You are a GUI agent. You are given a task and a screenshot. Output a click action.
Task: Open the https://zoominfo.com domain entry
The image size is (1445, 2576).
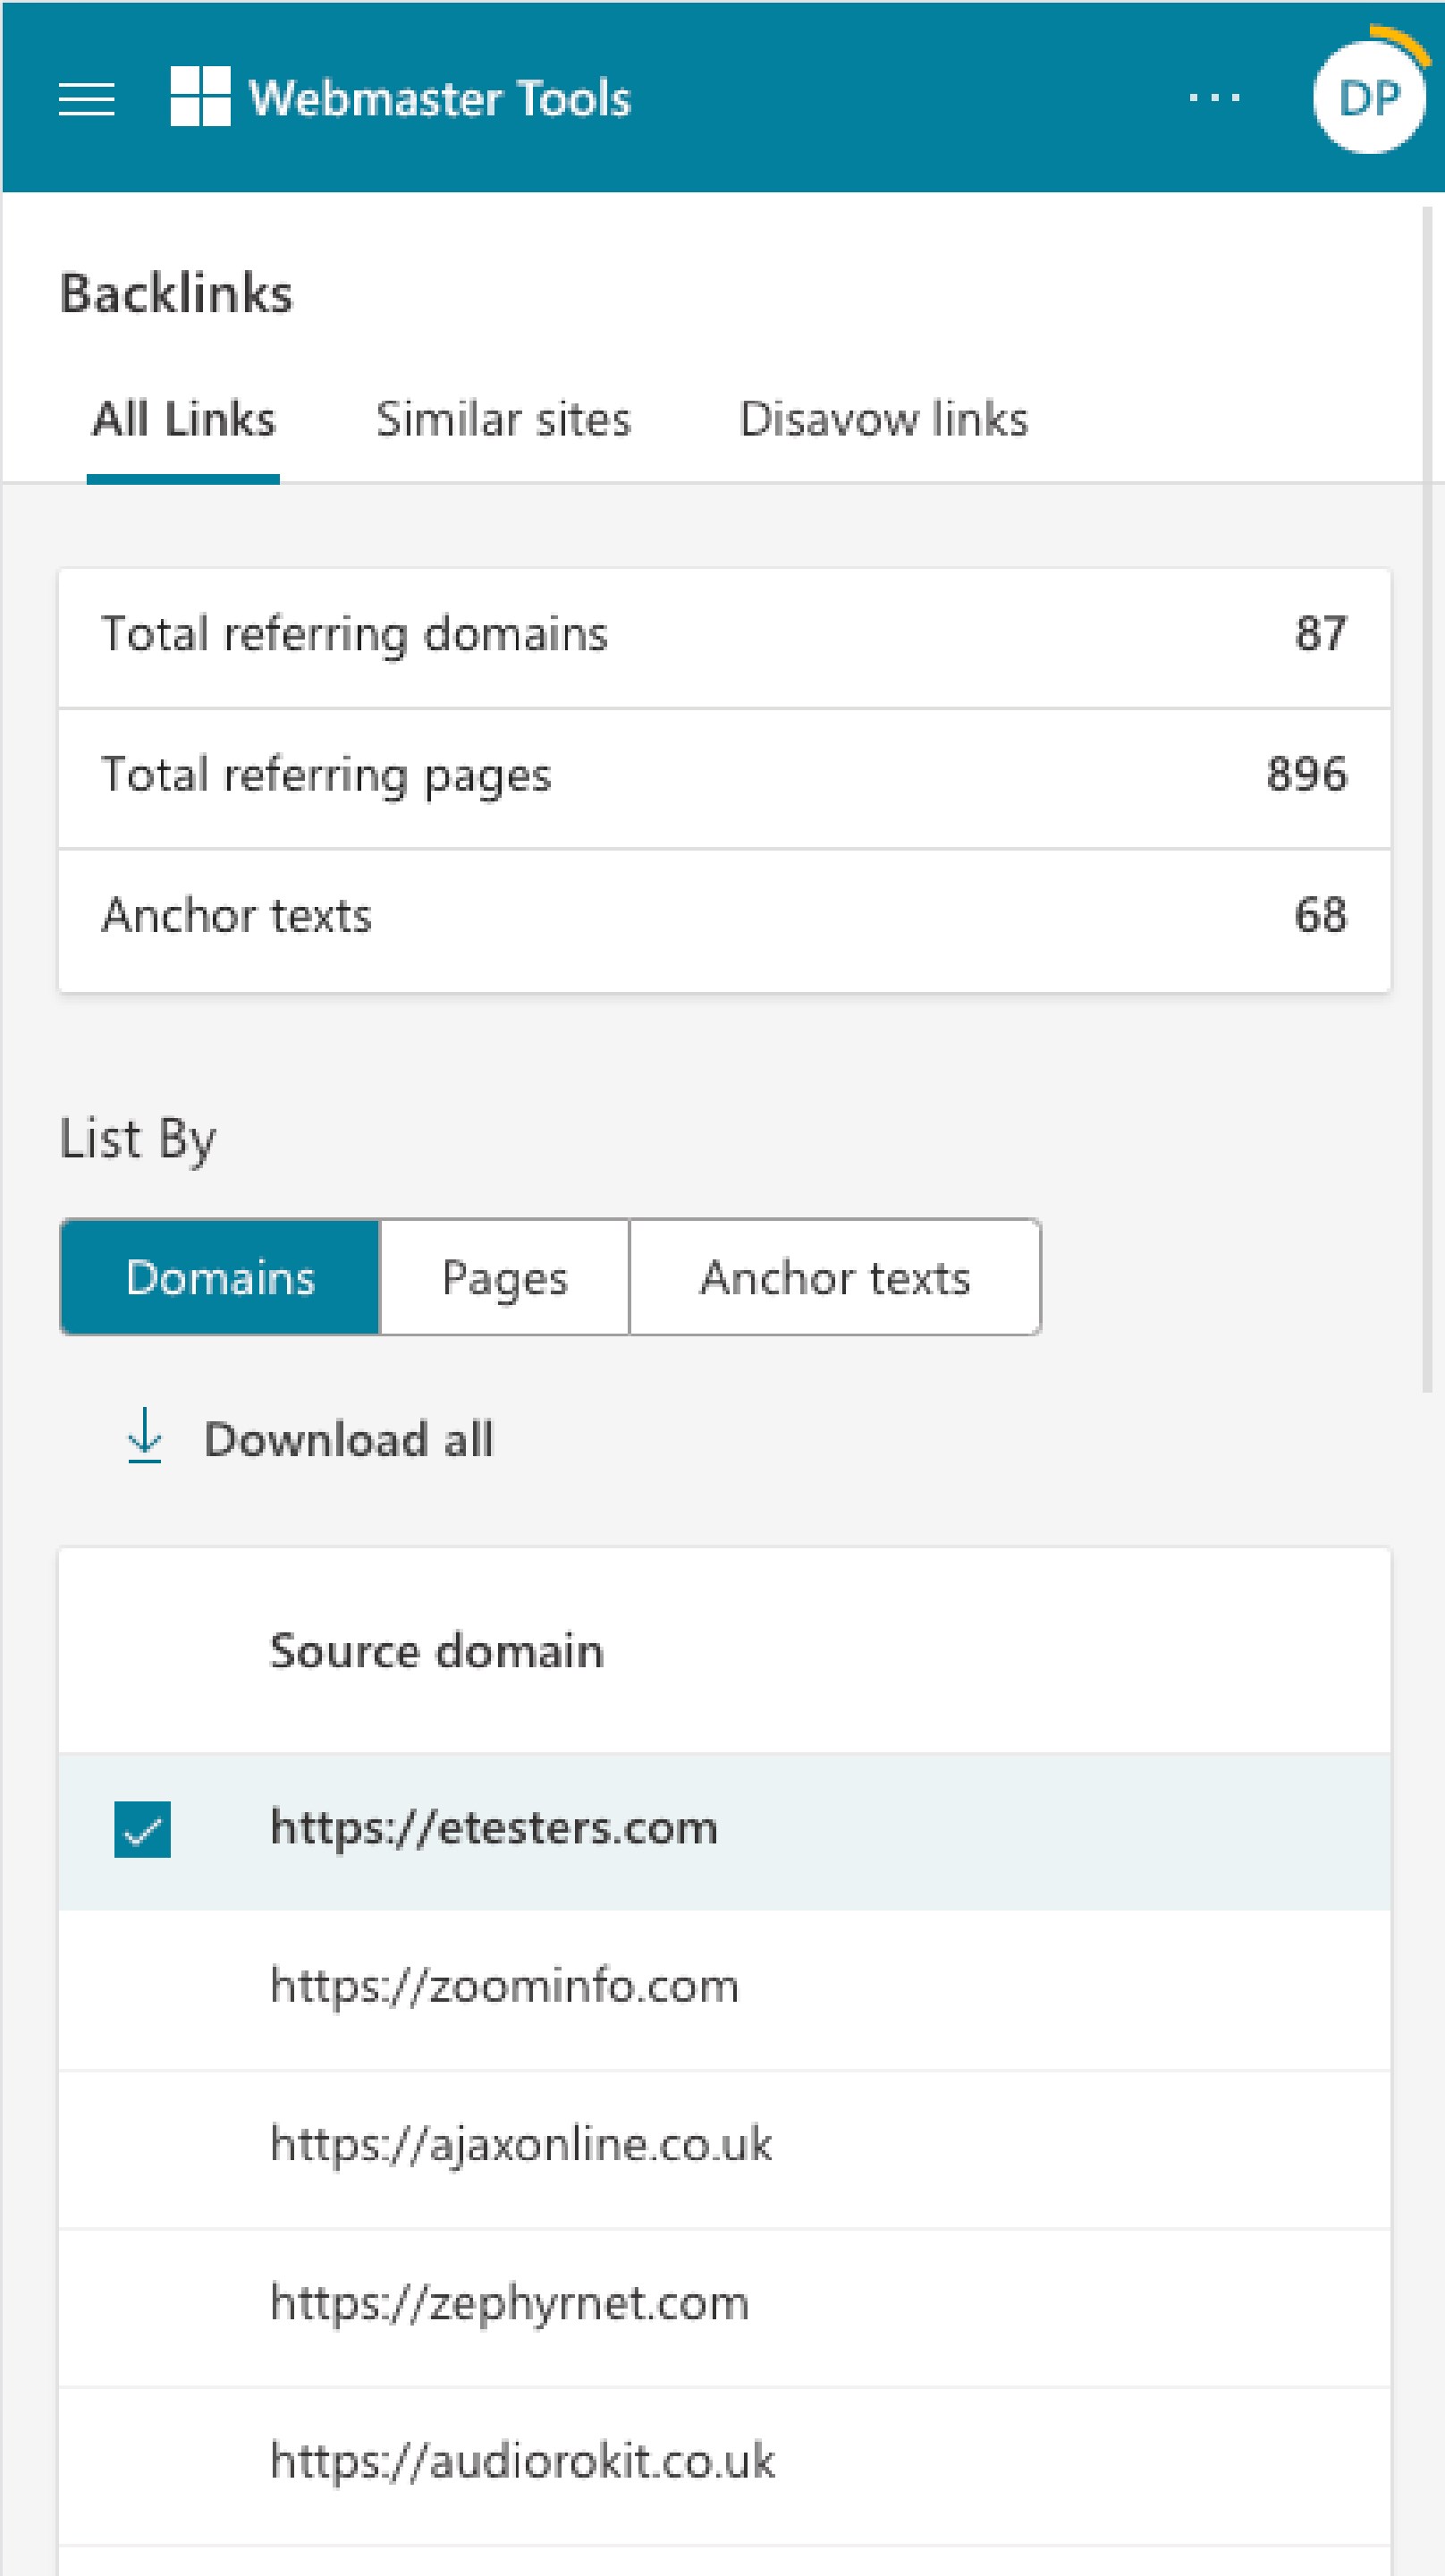point(503,1986)
